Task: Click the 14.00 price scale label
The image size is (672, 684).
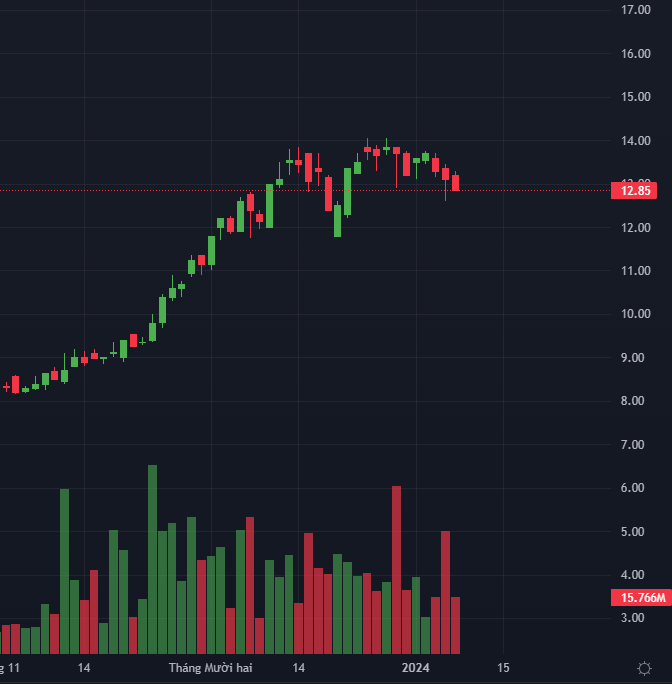Action: click(x=636, y=141)
